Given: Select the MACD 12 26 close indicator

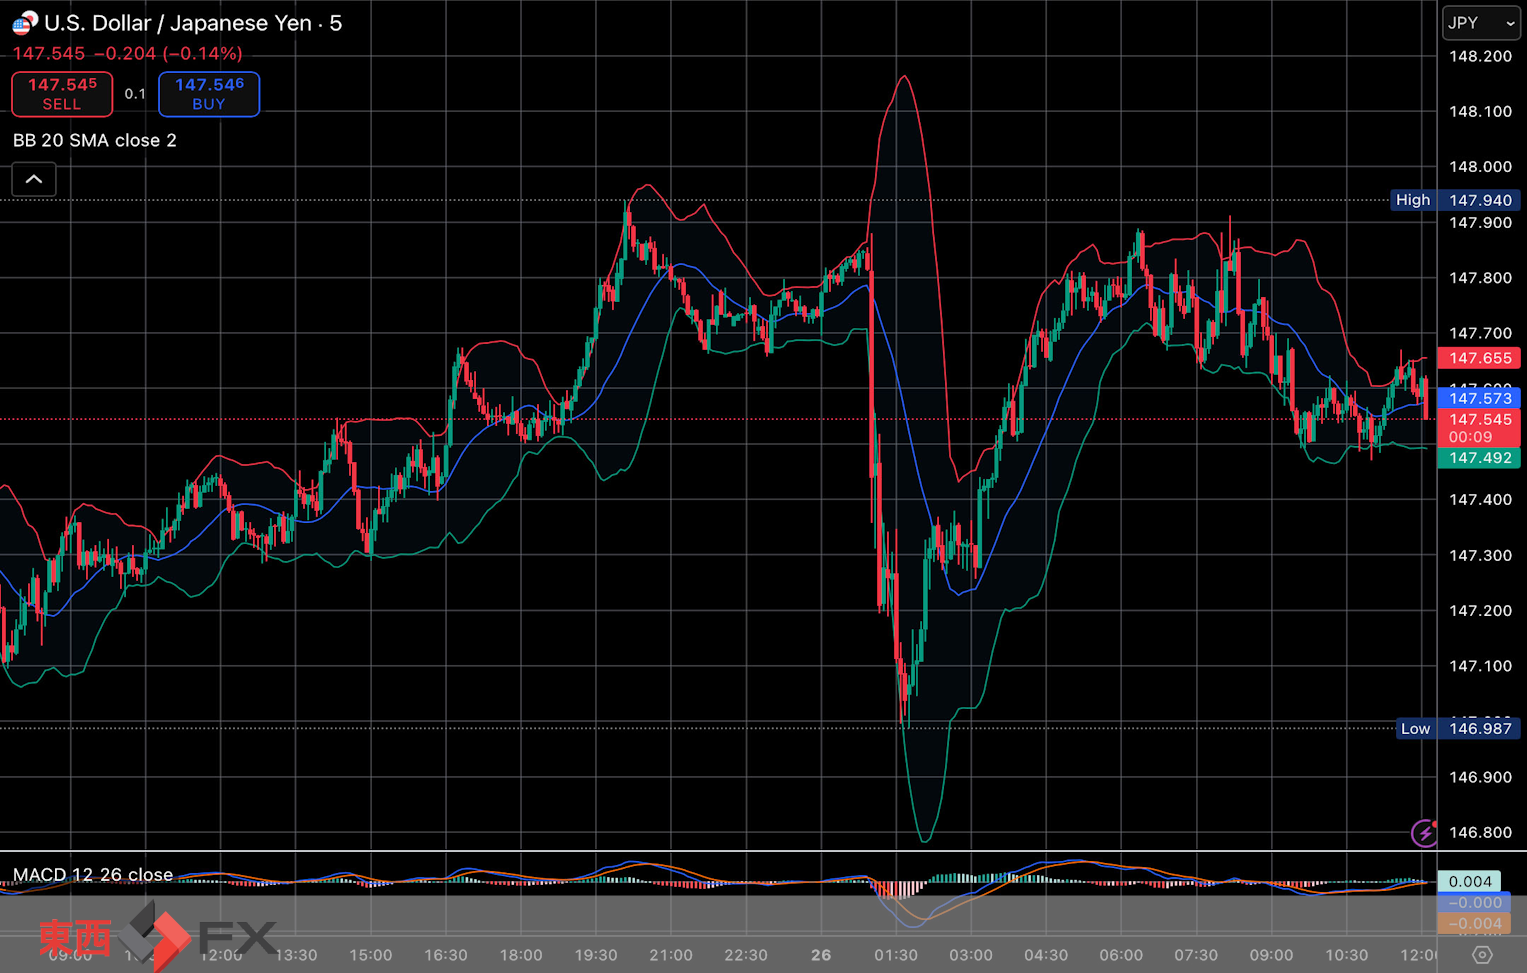Looking at the screenshot, I should [x=93, y=875].
